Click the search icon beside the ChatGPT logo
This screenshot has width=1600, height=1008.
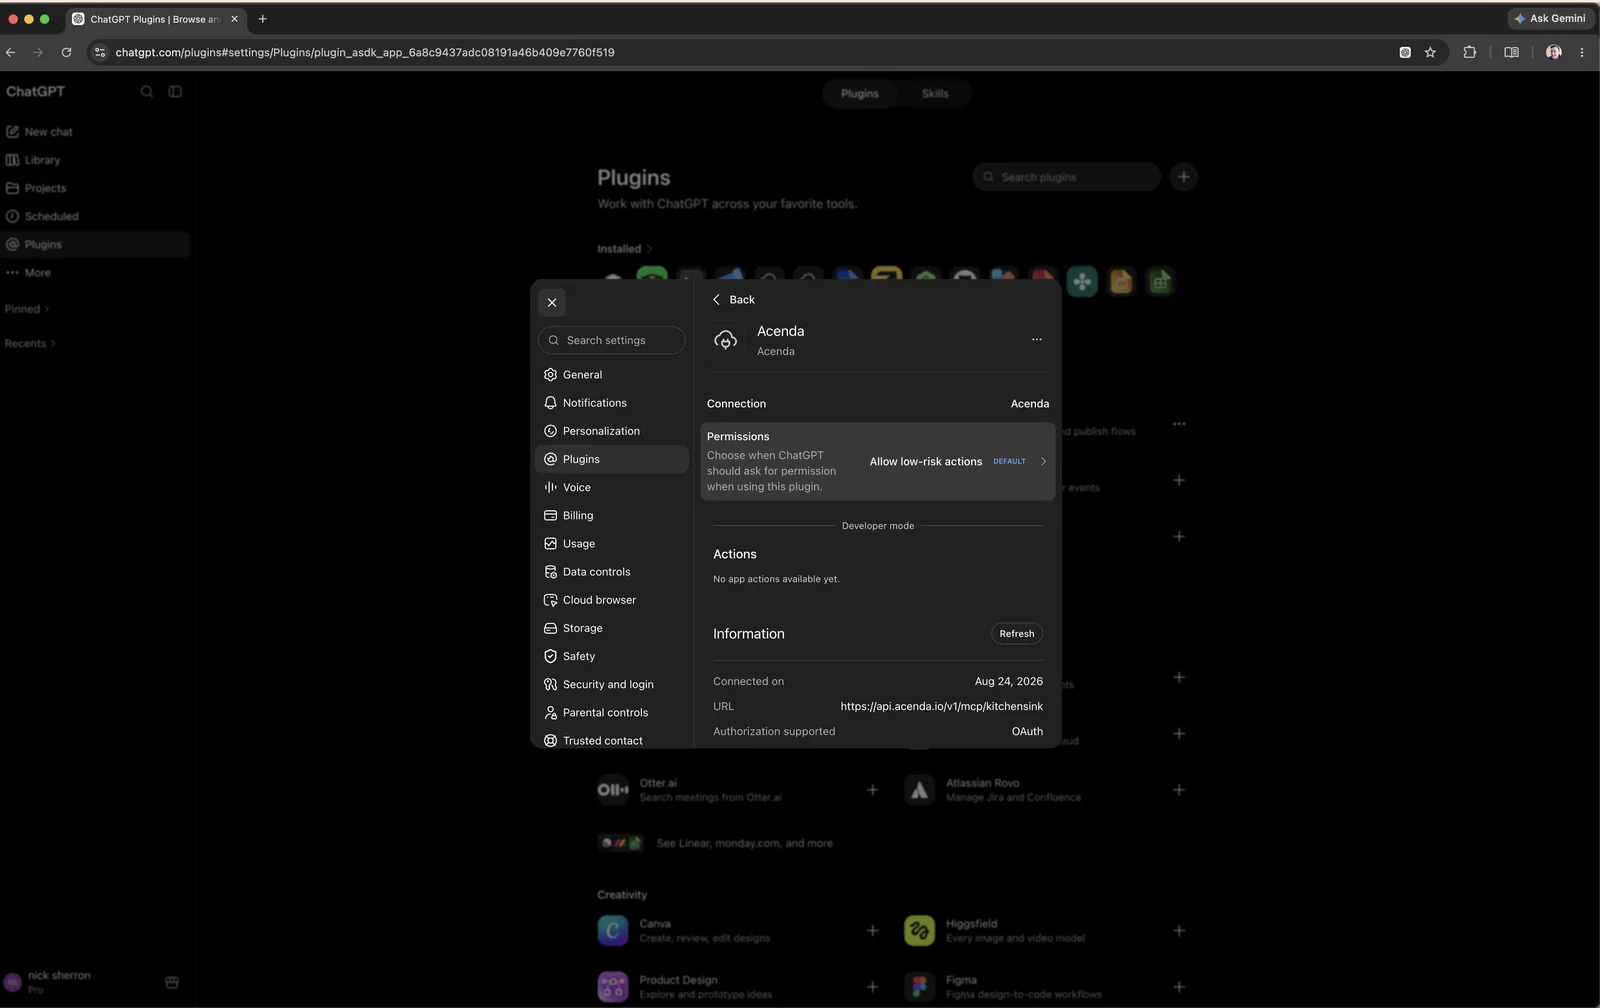click(x=147, y=91)
